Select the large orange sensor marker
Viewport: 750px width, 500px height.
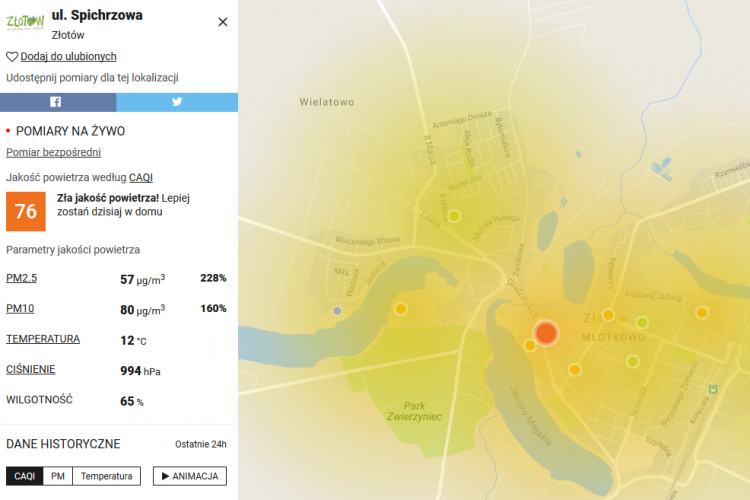click(x=546, y=333)
